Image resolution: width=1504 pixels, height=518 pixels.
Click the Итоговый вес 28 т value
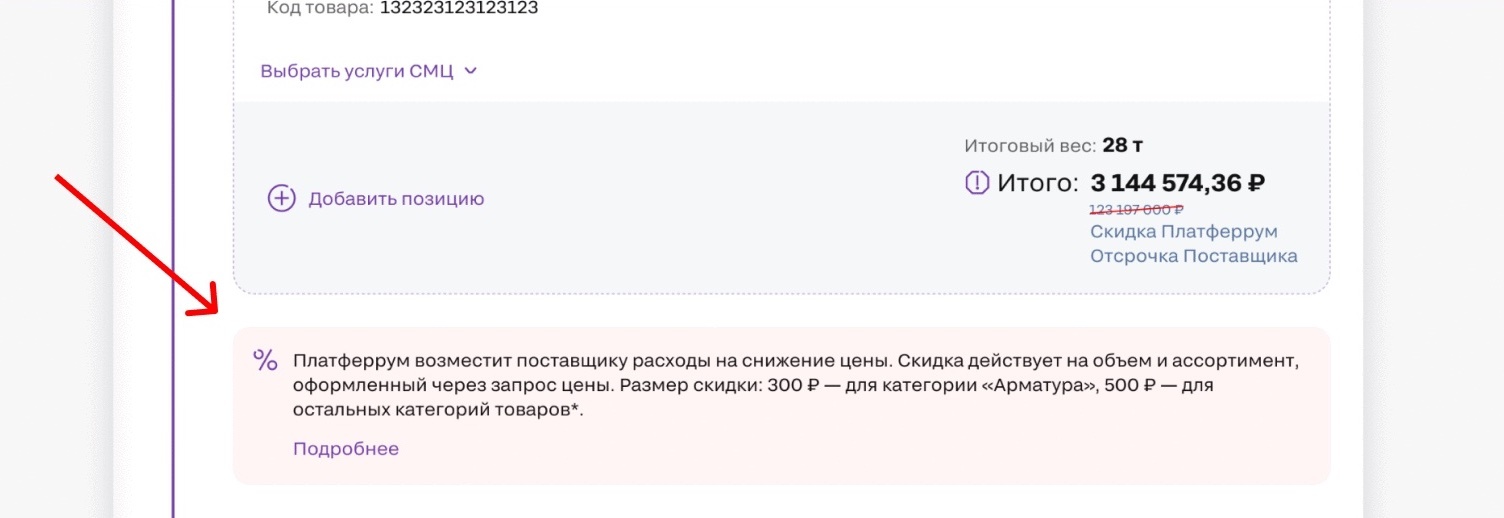[x=1123, y=146]
